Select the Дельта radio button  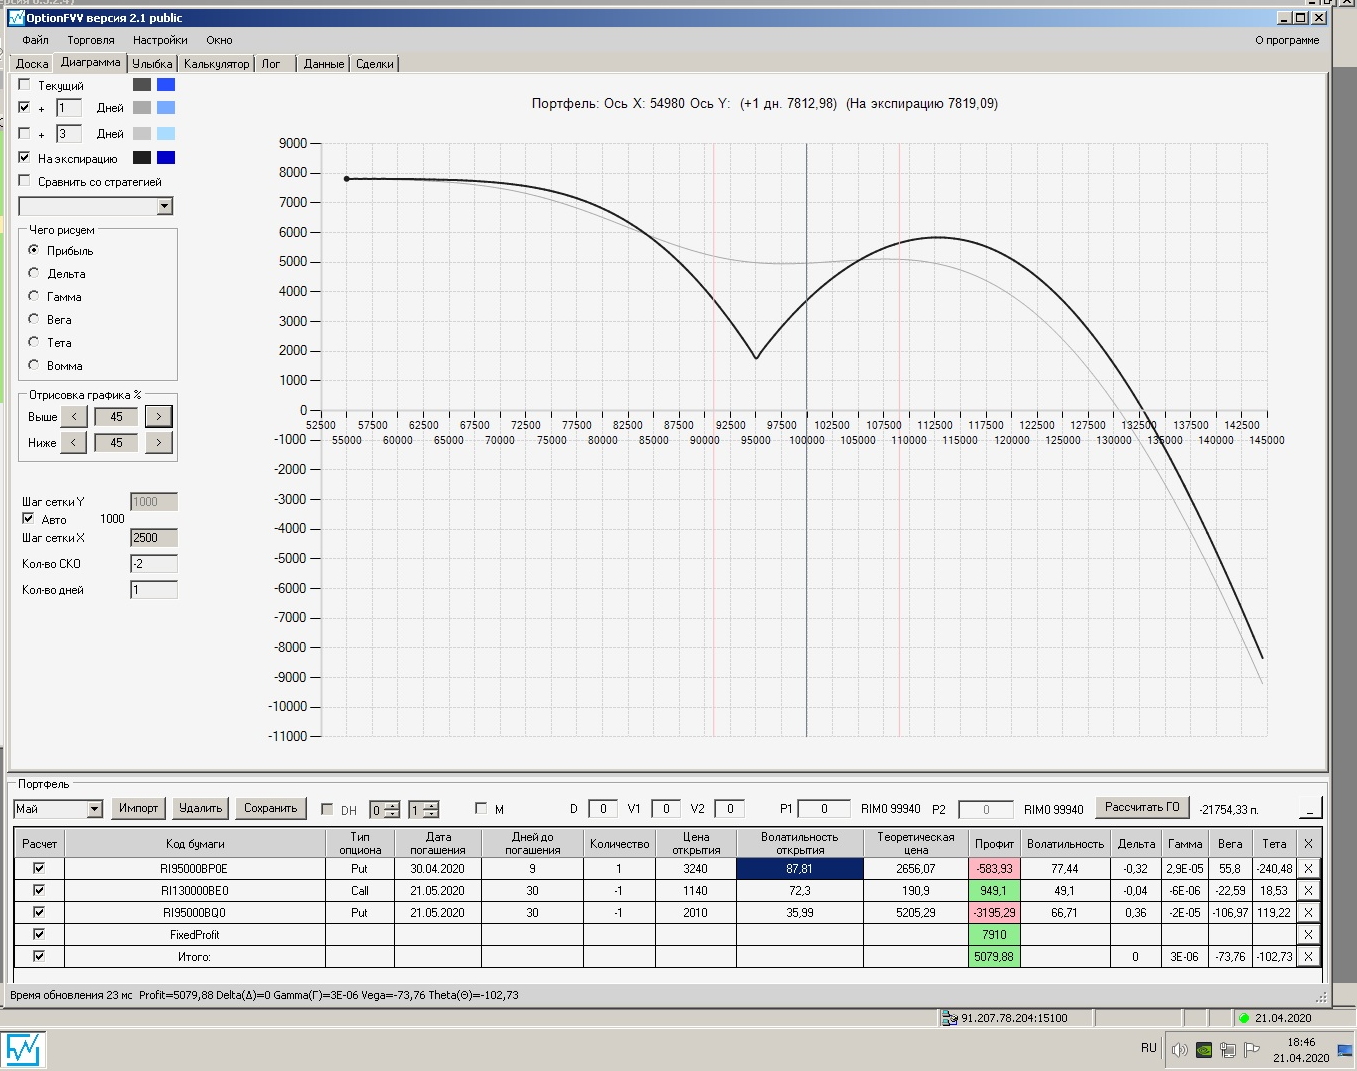(34, 273)
